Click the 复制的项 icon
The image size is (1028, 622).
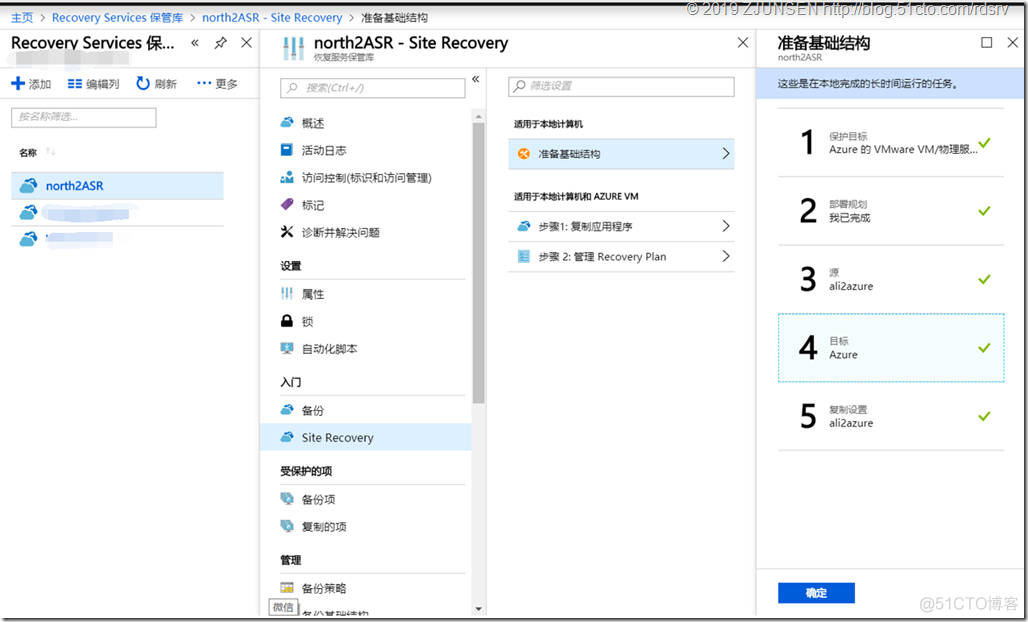(287, 526)
